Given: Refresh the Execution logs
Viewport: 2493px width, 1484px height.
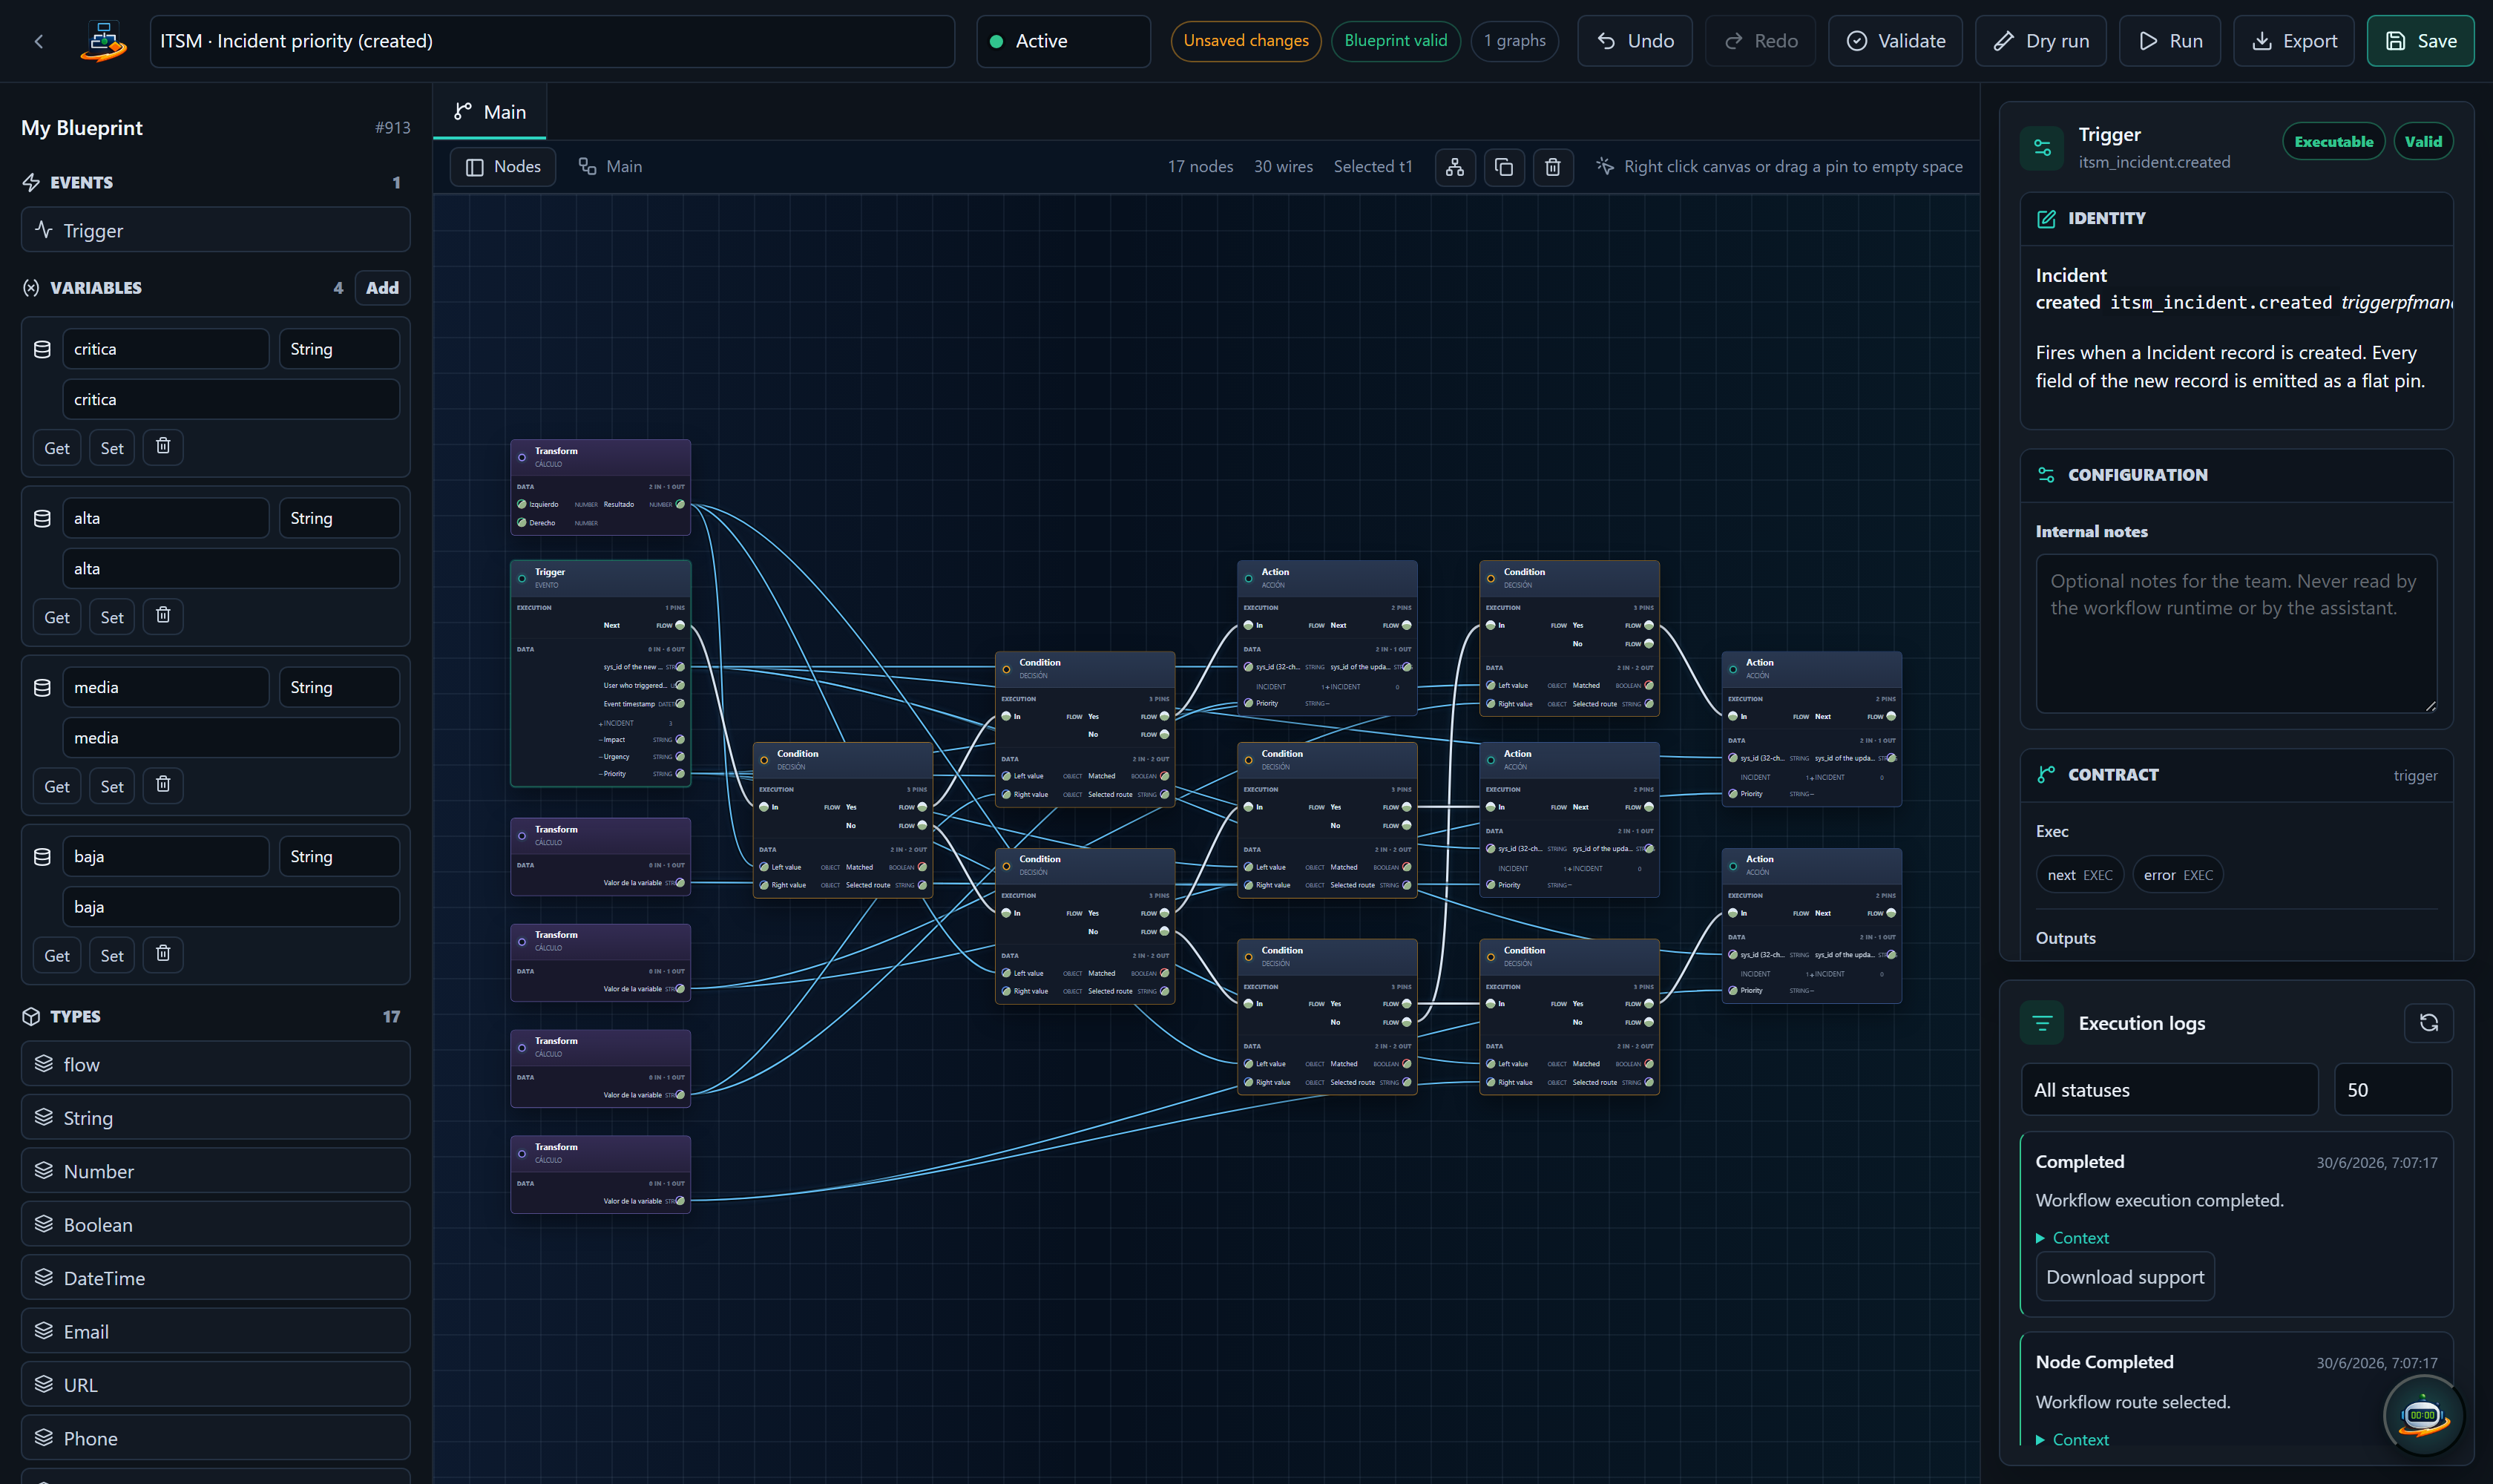Looking at the screenshot, I should [2428, 1022].
